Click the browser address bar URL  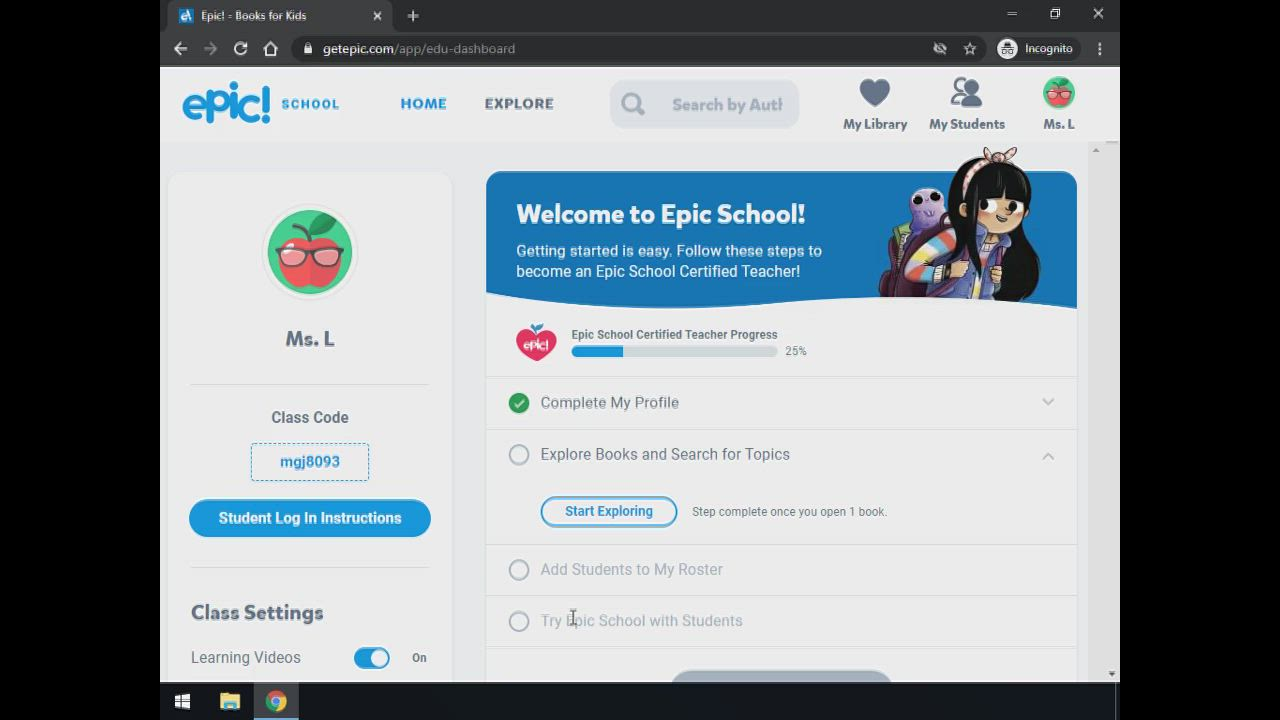tap(419, 48)
